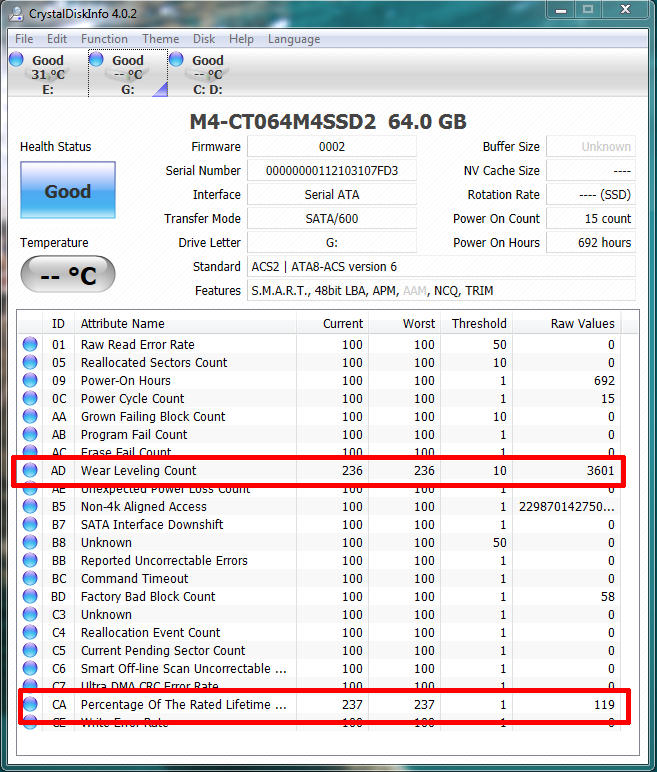The width and height of the screenshot is (657, 772).
Task: Open the Help menu
Action: coord(241,39)
